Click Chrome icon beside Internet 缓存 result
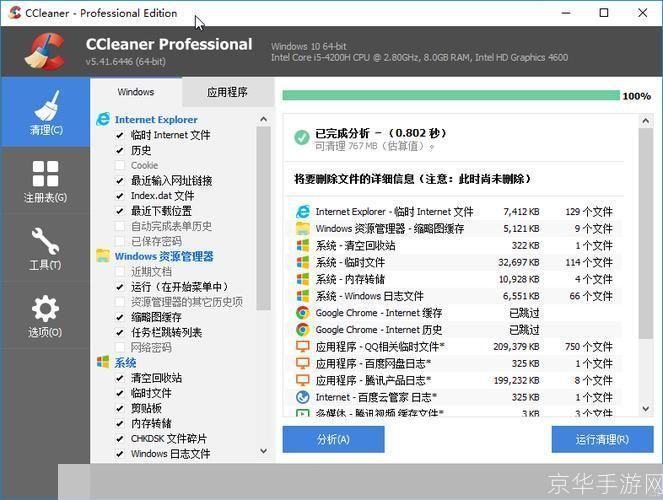Image resolution: width=663 pixels, height=500 pixels. click(303, 313)
